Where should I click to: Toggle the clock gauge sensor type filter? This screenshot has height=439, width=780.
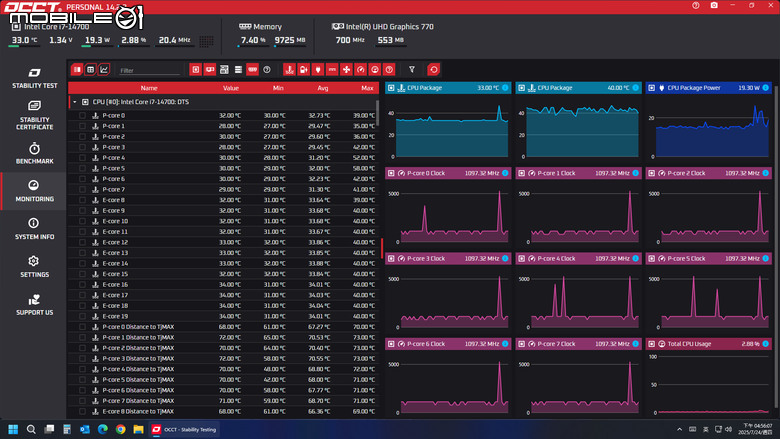[361, 70]
